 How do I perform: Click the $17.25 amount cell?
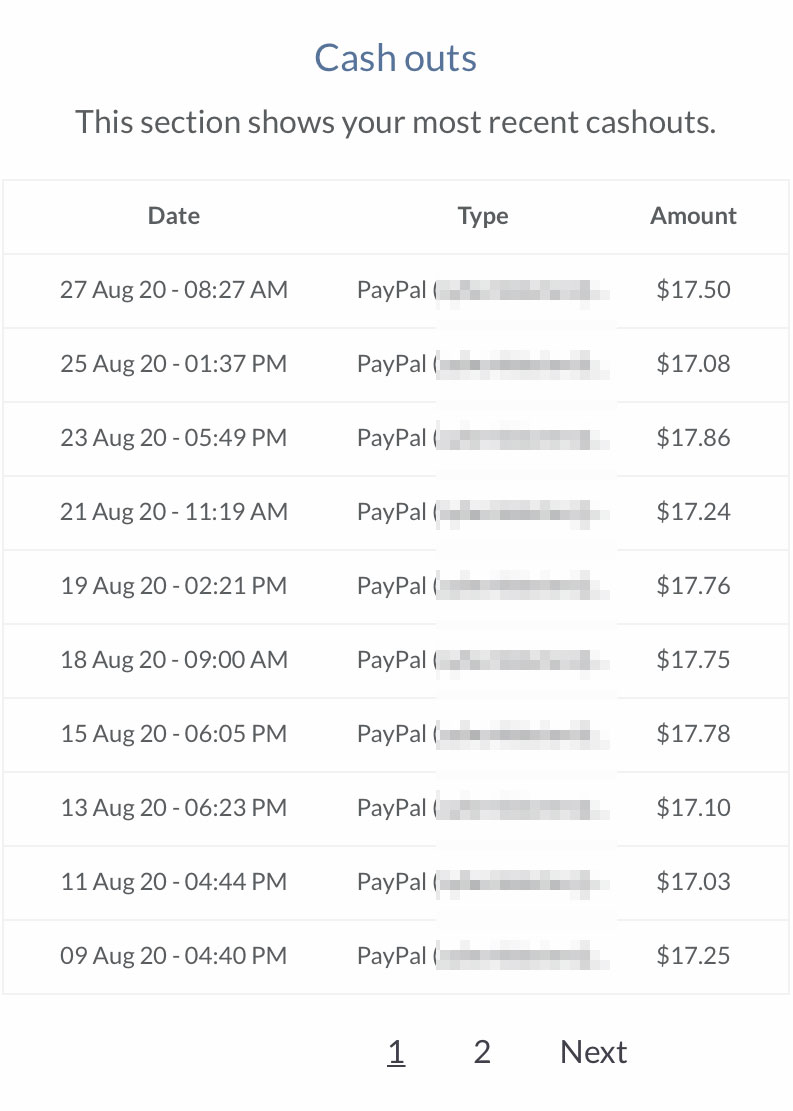(x=693, y=956)
